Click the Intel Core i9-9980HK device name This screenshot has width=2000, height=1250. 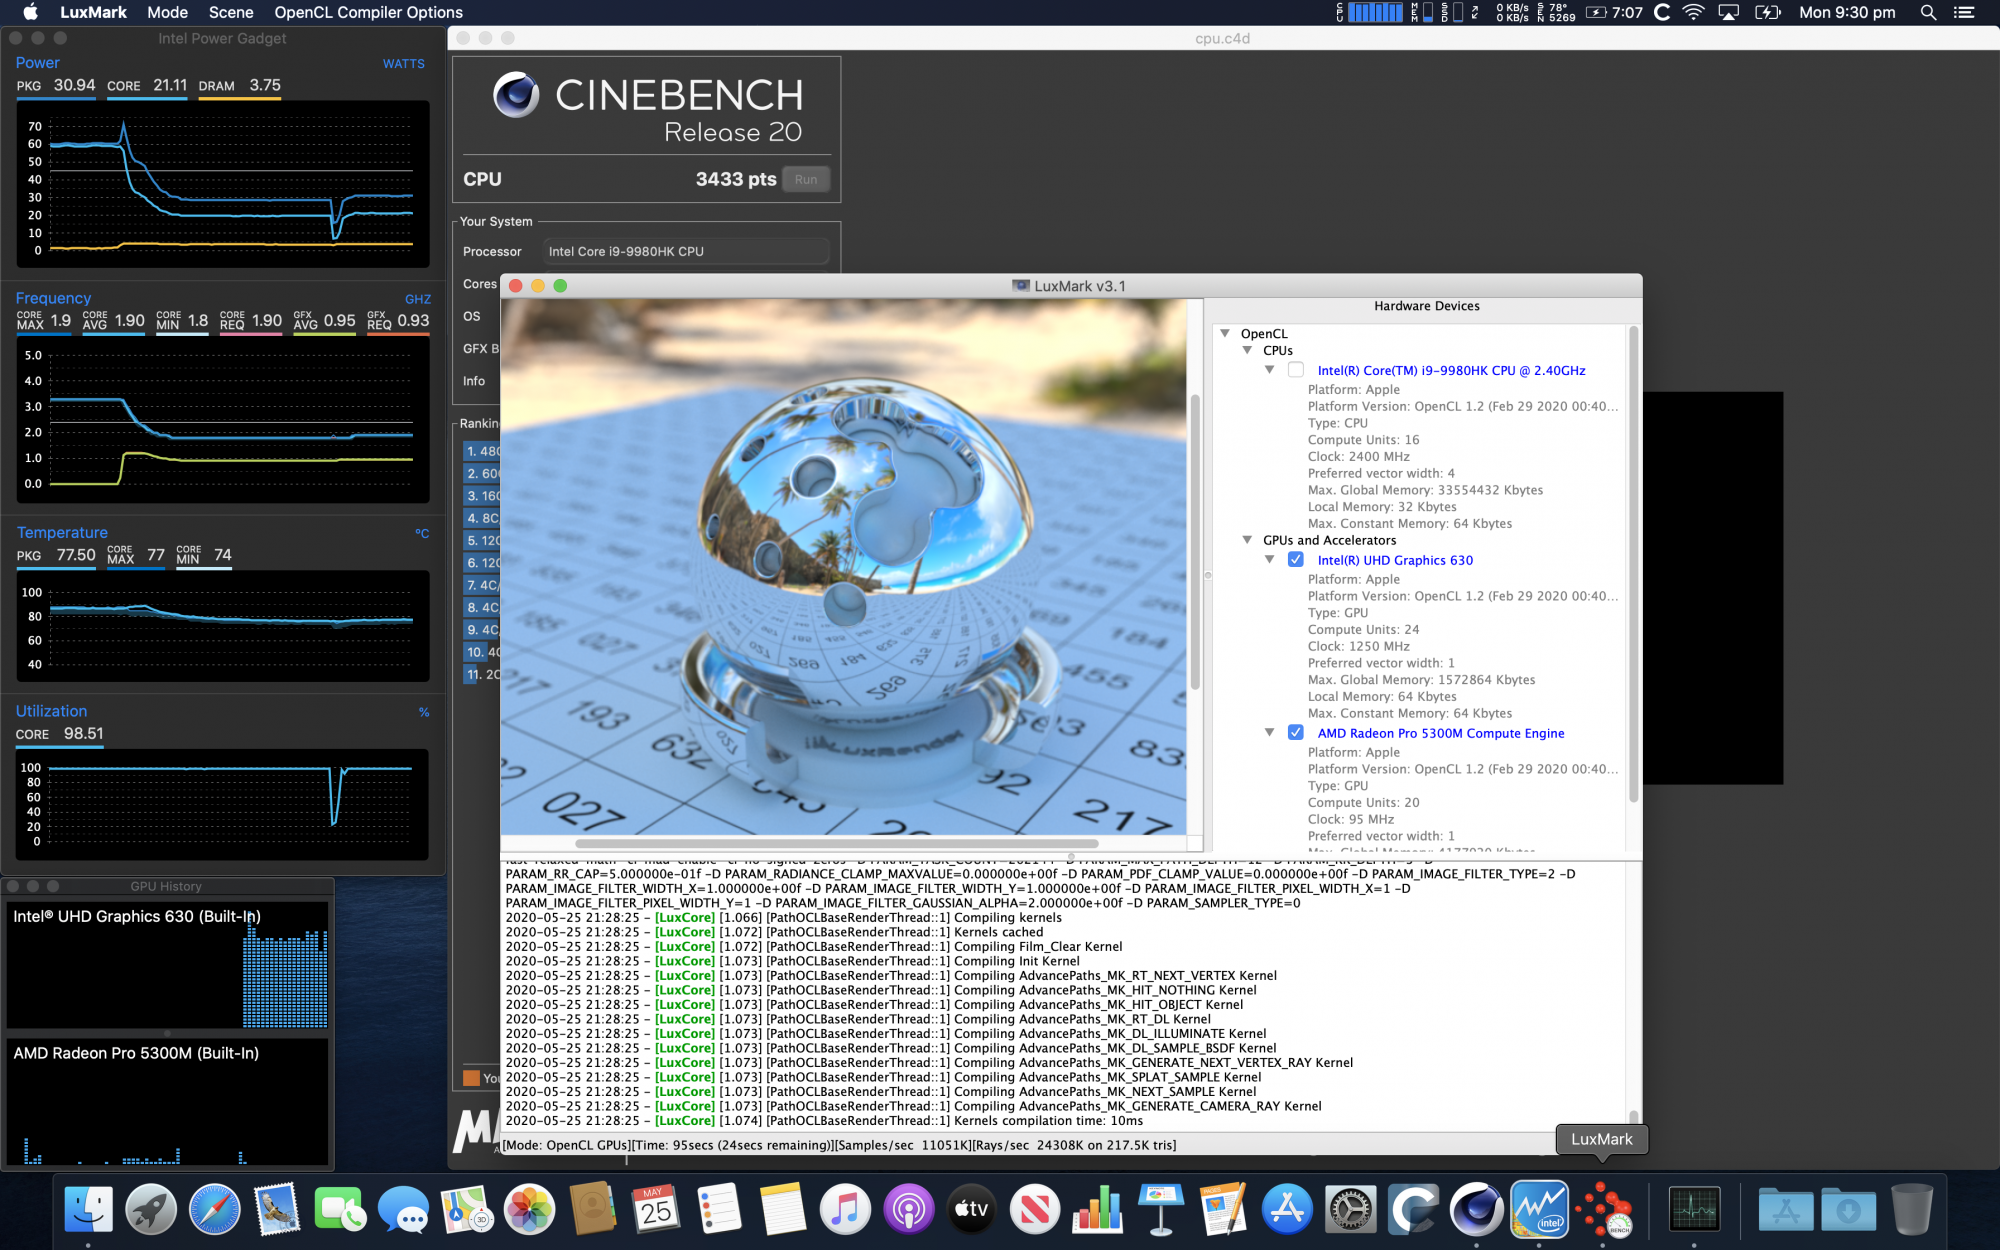[1451, 370]
